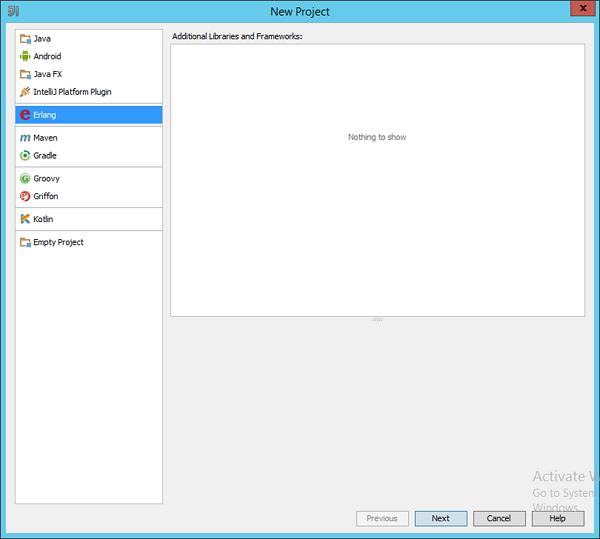Click the disabled Previous button
The width and height of the screenshot is (600, 539).
click(x=382, y=518)
